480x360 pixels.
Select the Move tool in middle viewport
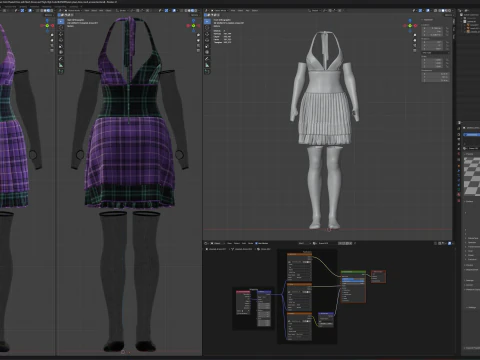coord(61,34)
